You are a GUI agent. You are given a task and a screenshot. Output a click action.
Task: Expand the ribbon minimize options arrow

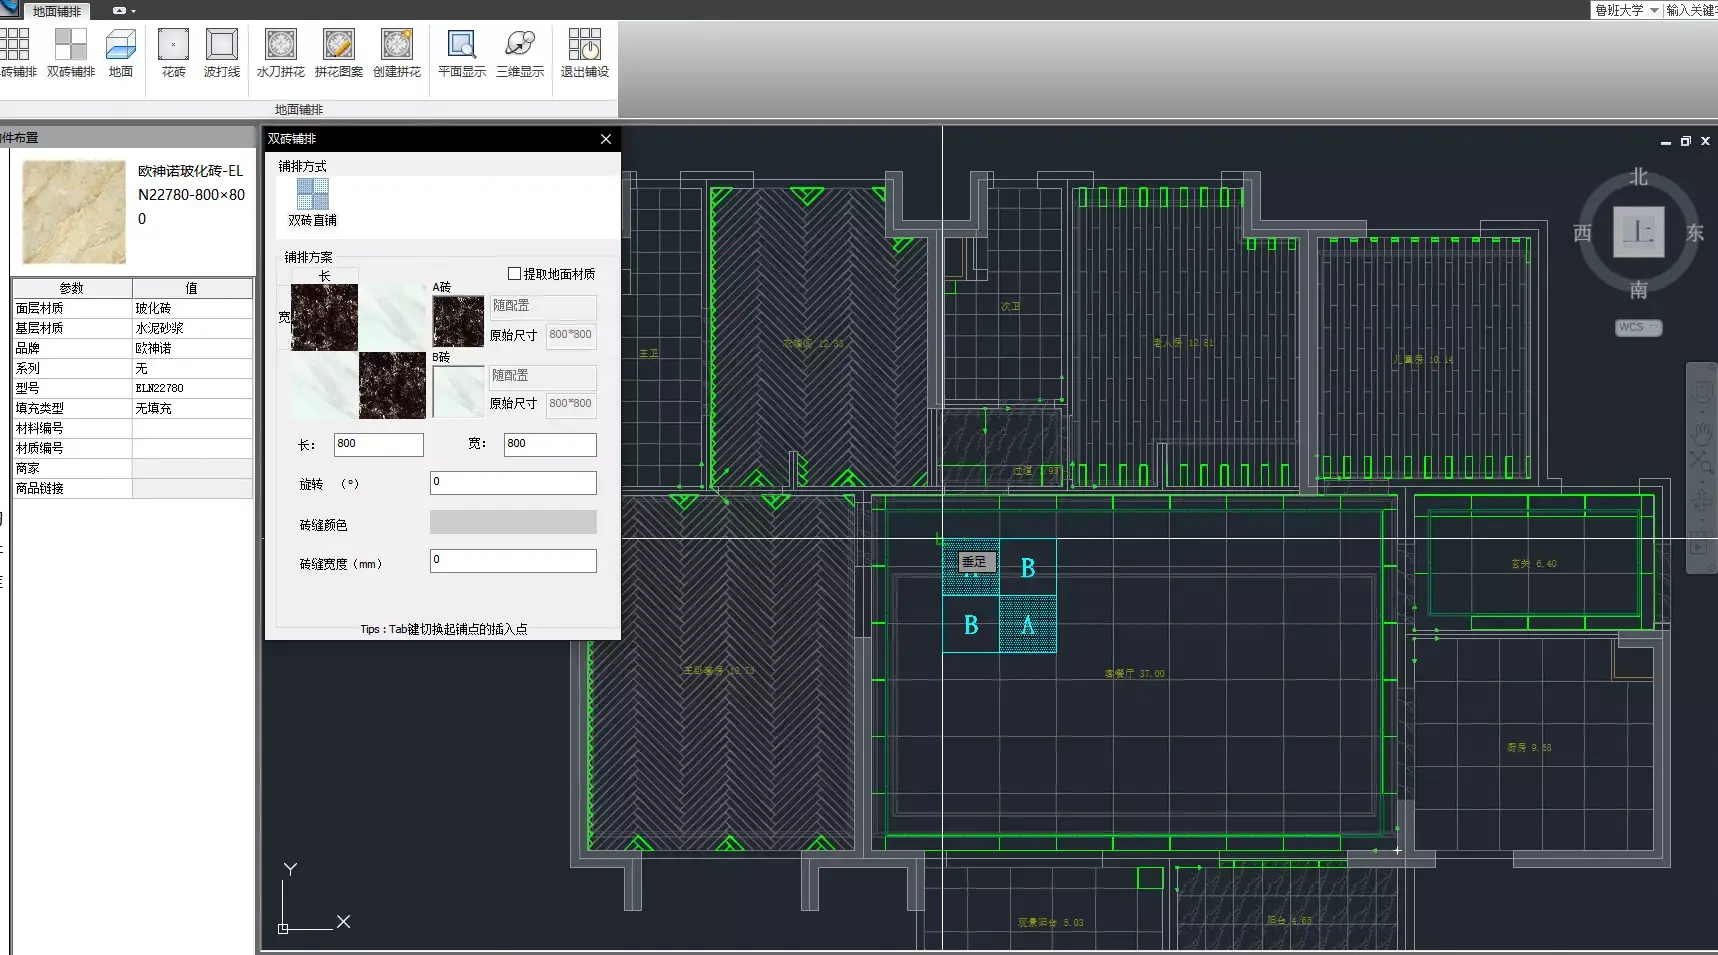coord(133,11)
